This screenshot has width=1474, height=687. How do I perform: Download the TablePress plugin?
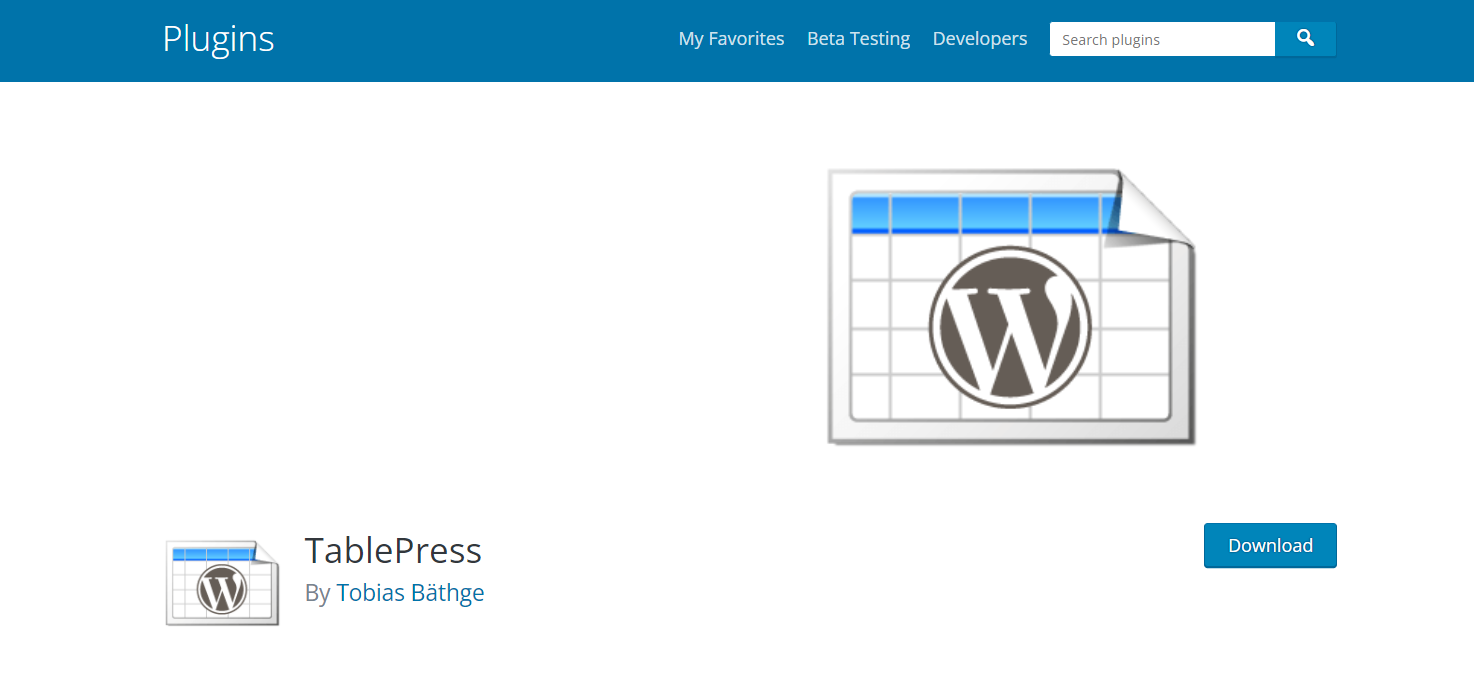[1270, 545]
